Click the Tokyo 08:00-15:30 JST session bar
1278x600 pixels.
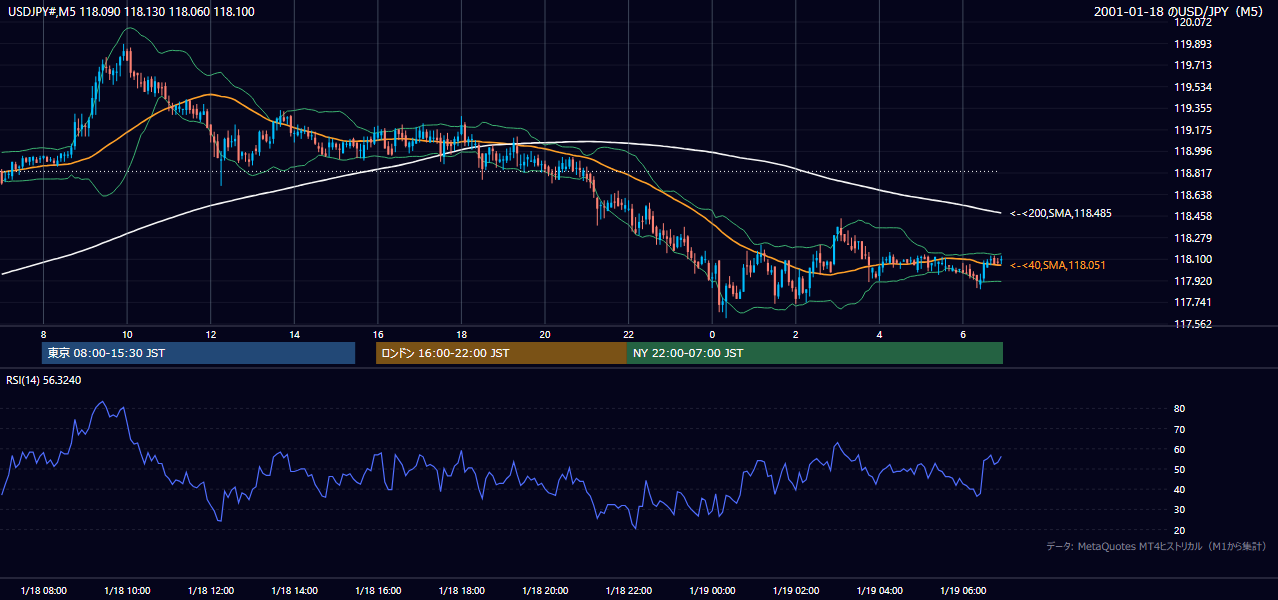[x=198, y=353]
